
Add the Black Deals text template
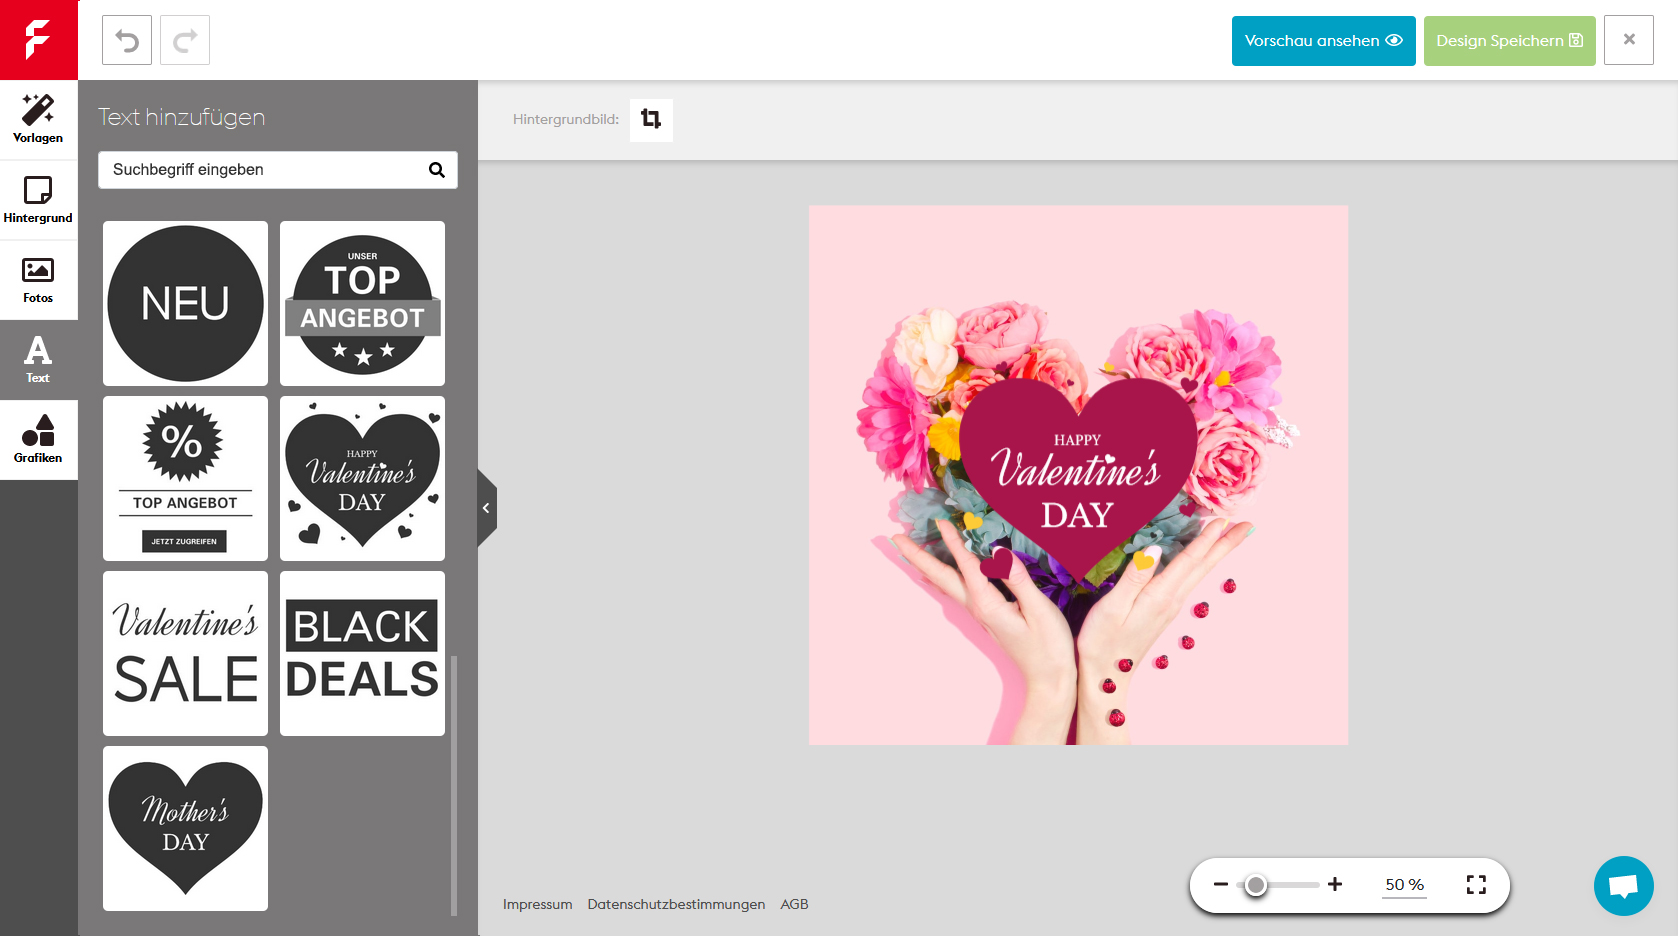click(362, 653)
